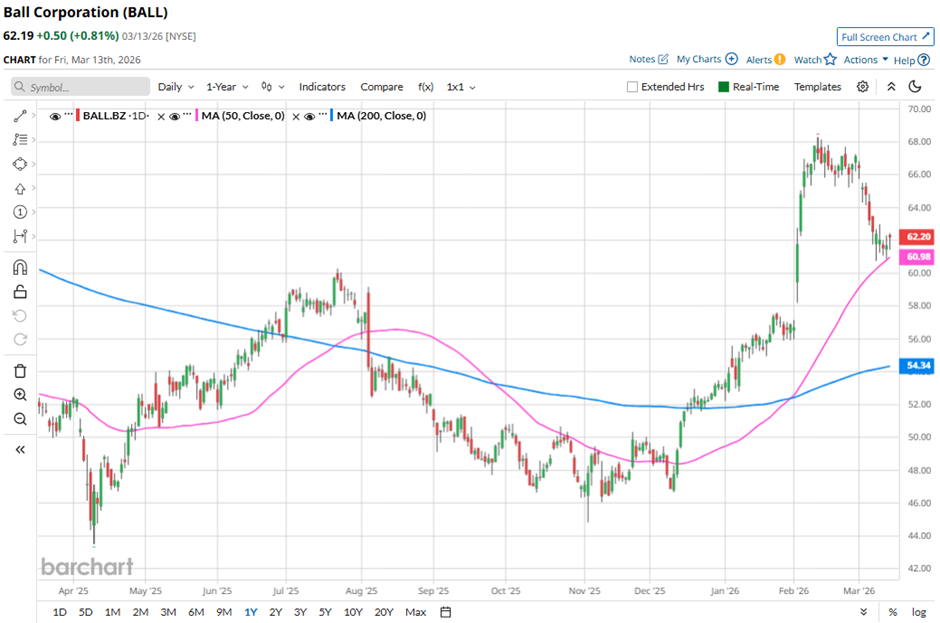Select the trend line drawing tool

19,117
